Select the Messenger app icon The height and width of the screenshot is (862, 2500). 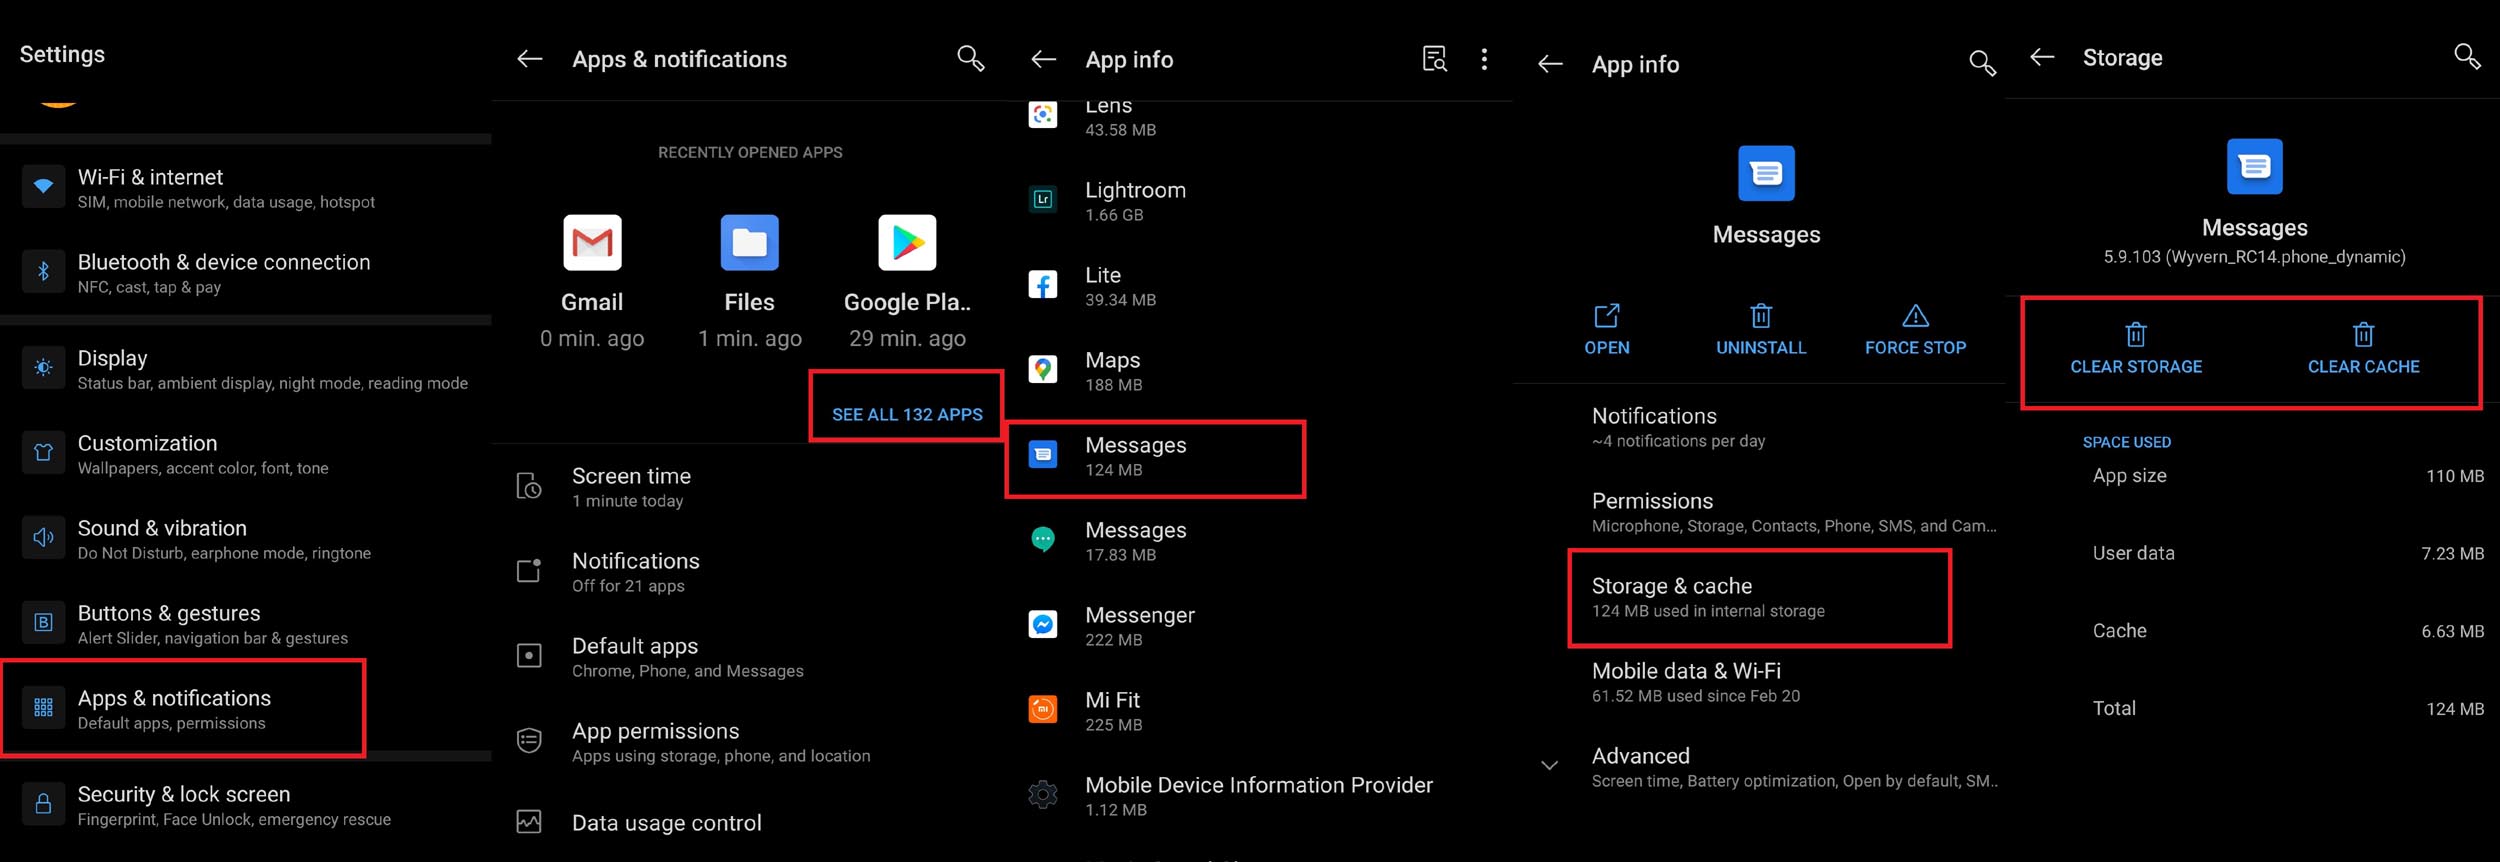(1043, 625)
